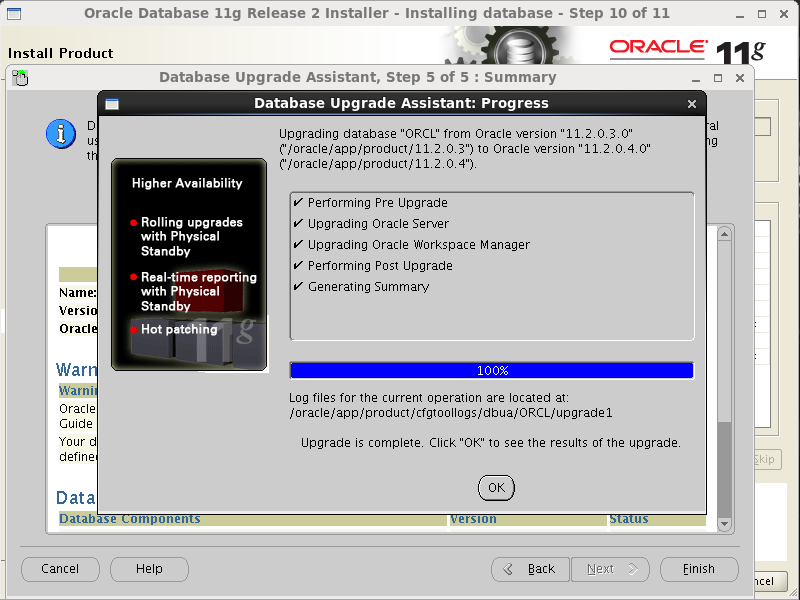The image size is (800, 600).
Task: Click the 100% upgrade progress bar
Action: [x=492, y=370]
